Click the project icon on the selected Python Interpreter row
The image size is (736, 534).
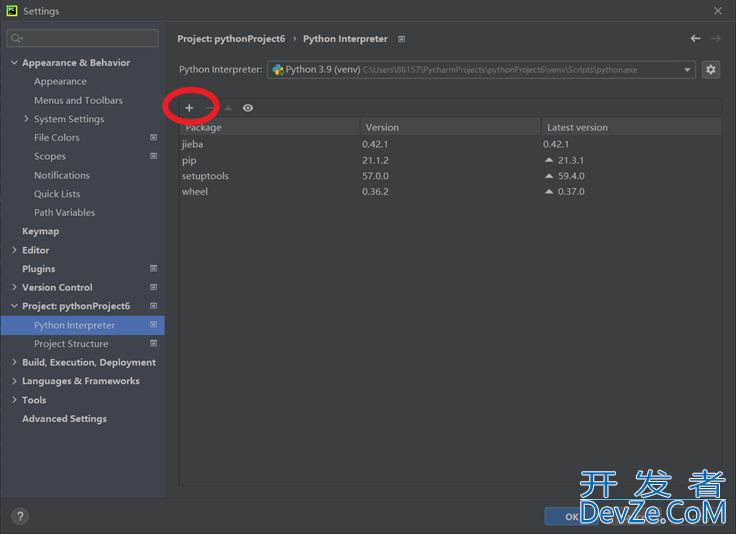pyautogui.click(x=153, y=325)
